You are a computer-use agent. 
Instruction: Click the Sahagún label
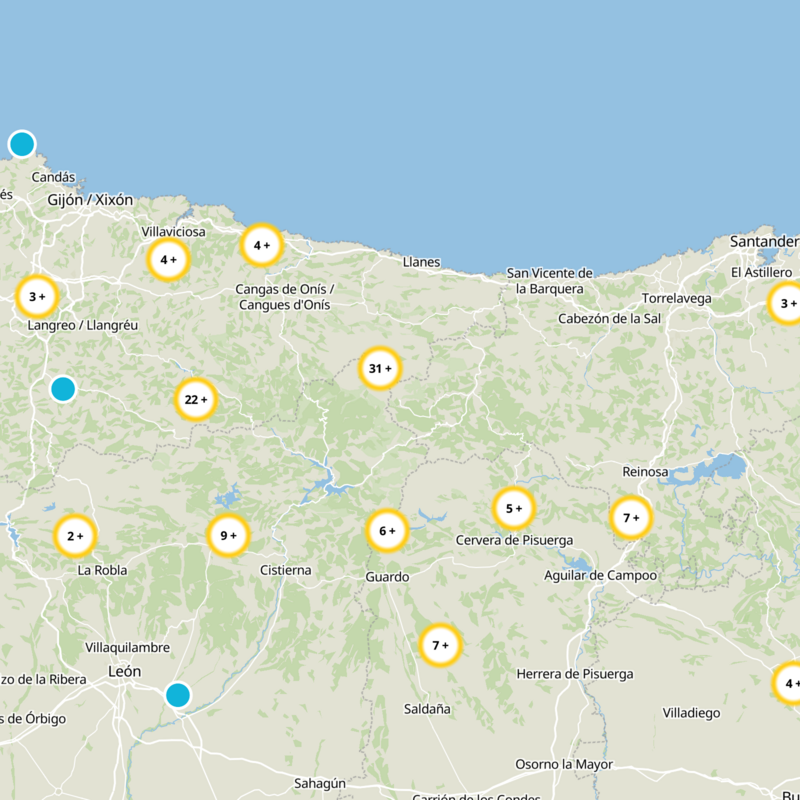(320, 783)
